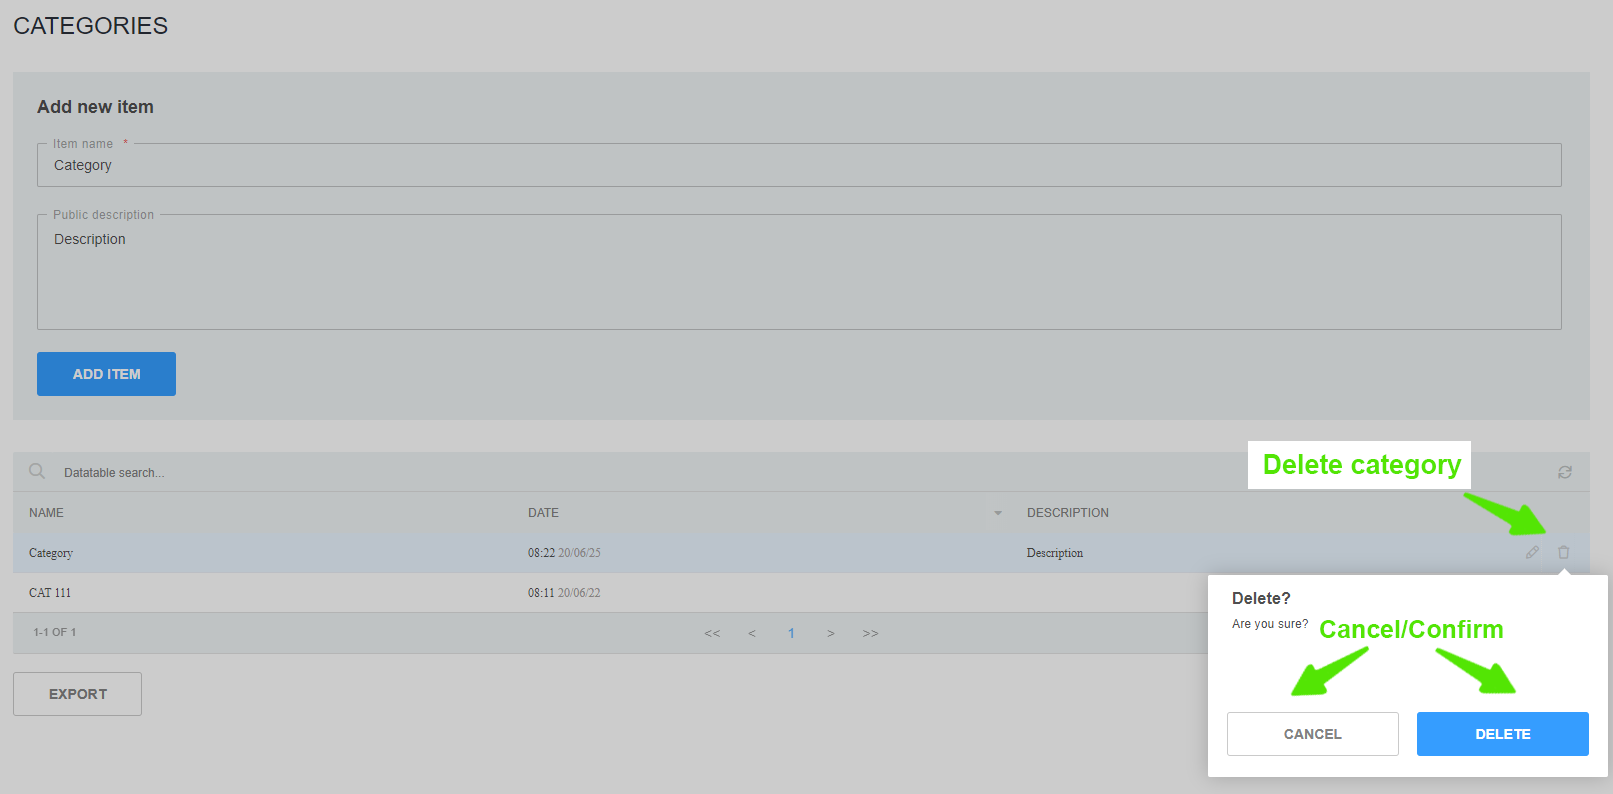Go to previous page with < control
Viewport: 1613px width, 794px height.
752,633
